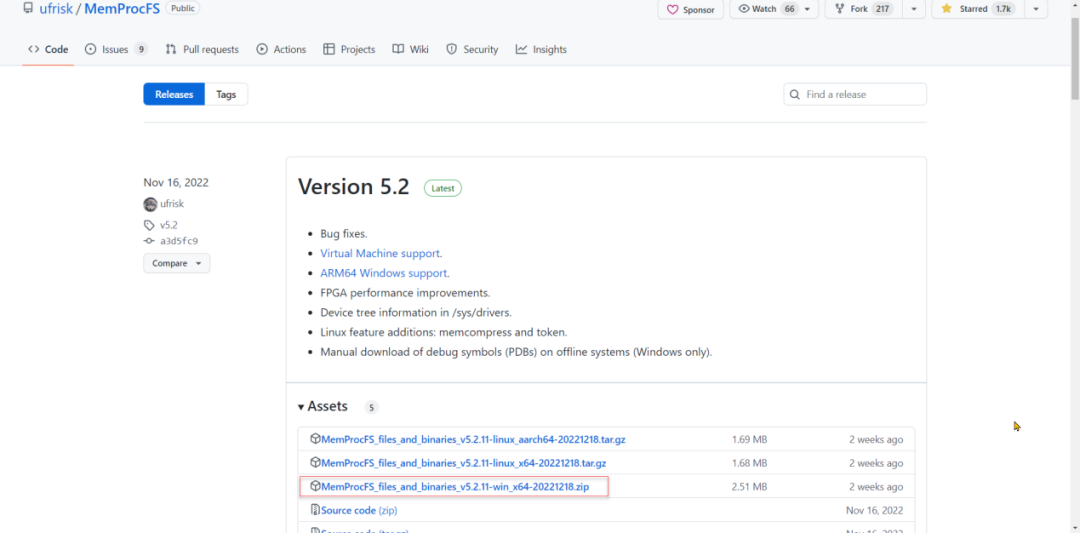Click the code brackets icon on Code tab

pyautogui.click(x=33, y=50)
